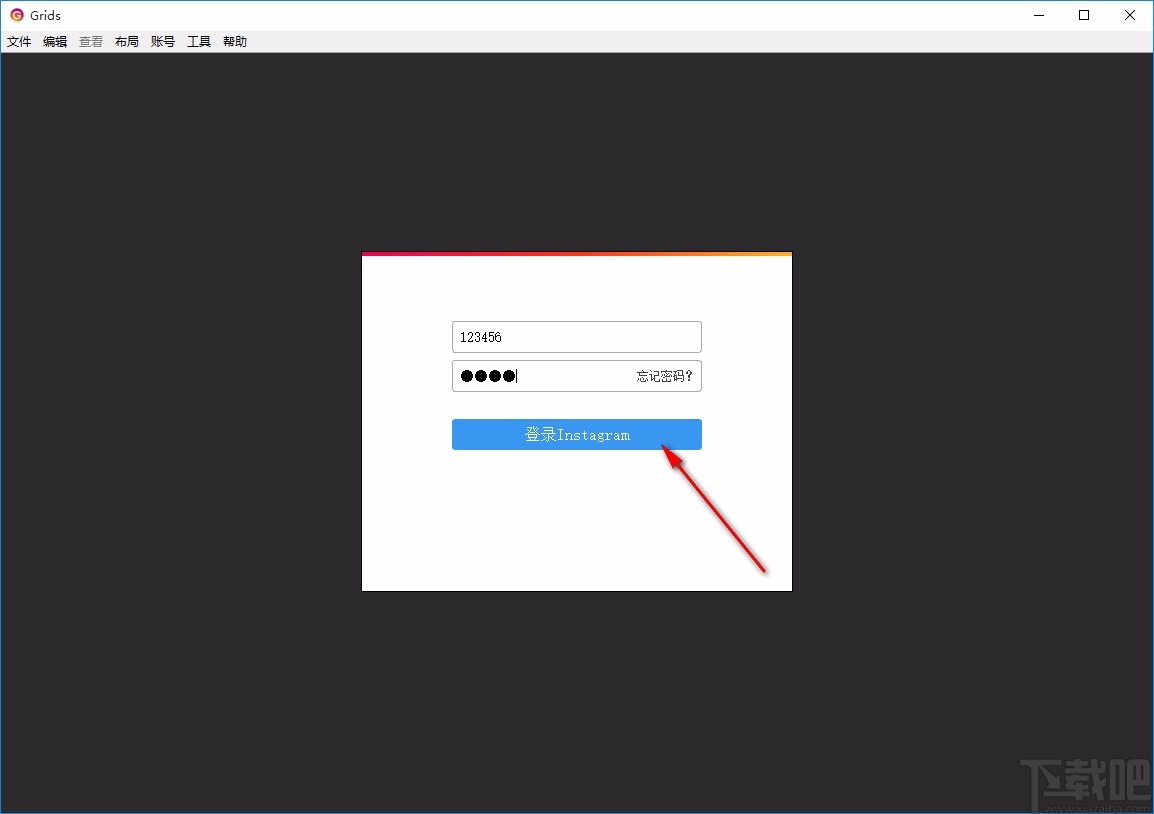Image resolution: width=1154 pixels, height=814 pixels.
Task: Open the 查看 menu
Action: (91, 42)
